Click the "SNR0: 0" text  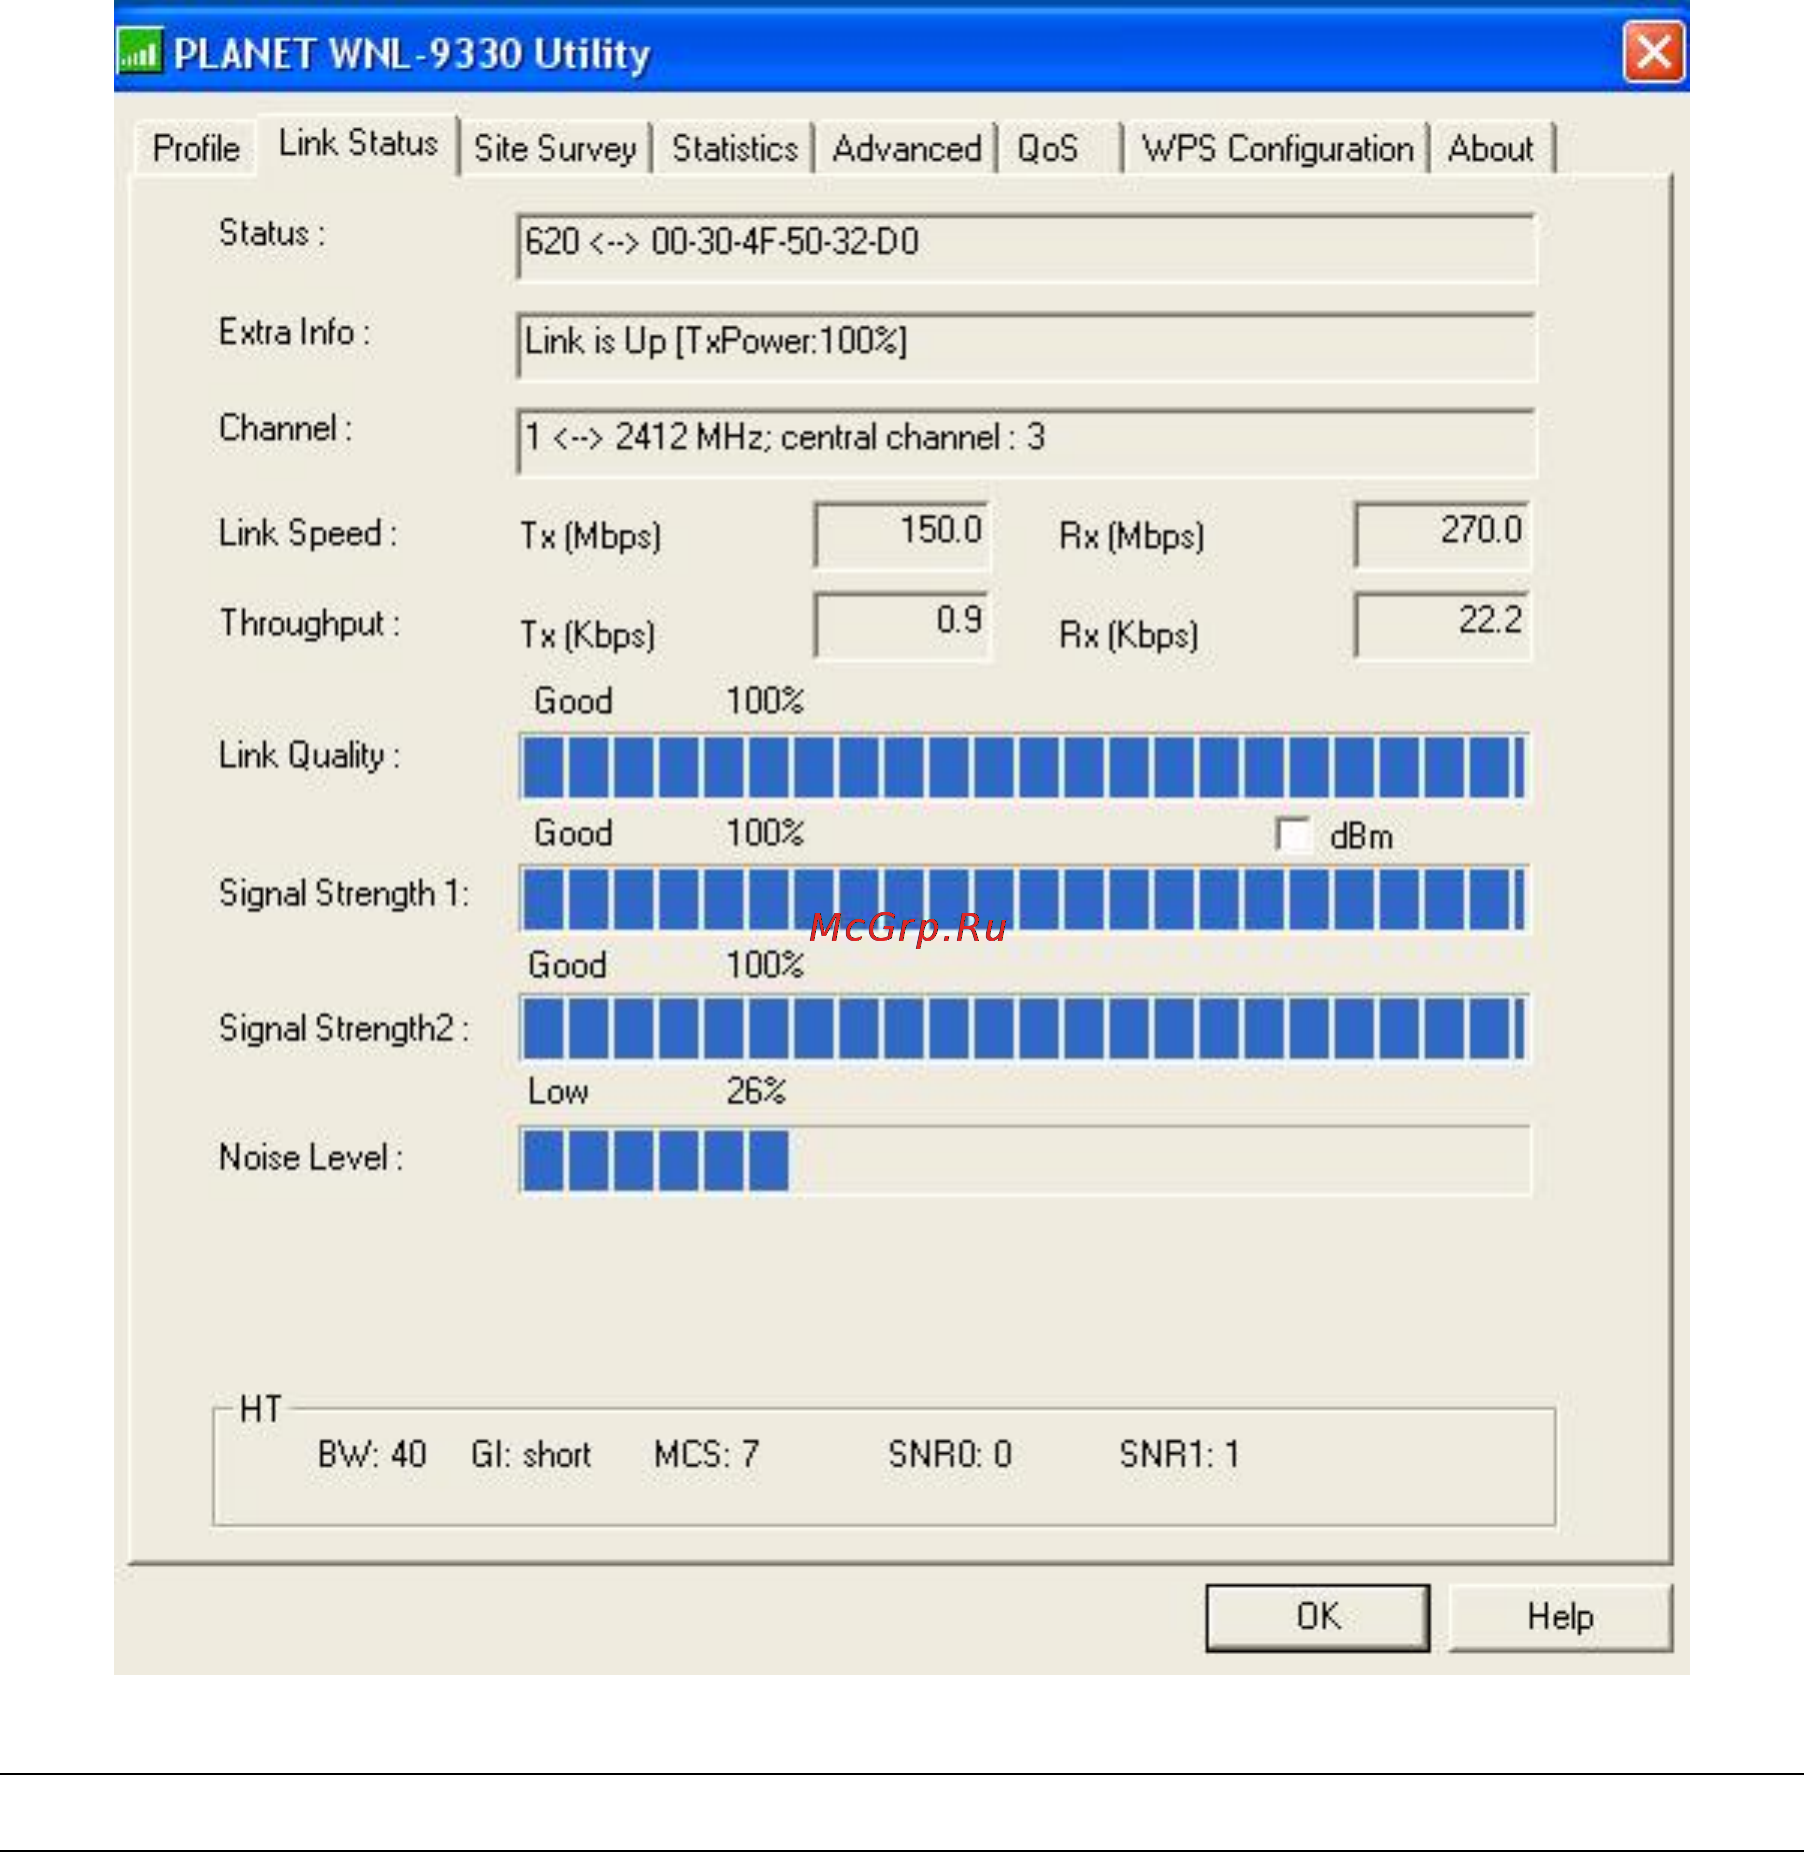tap(950, 1454)
